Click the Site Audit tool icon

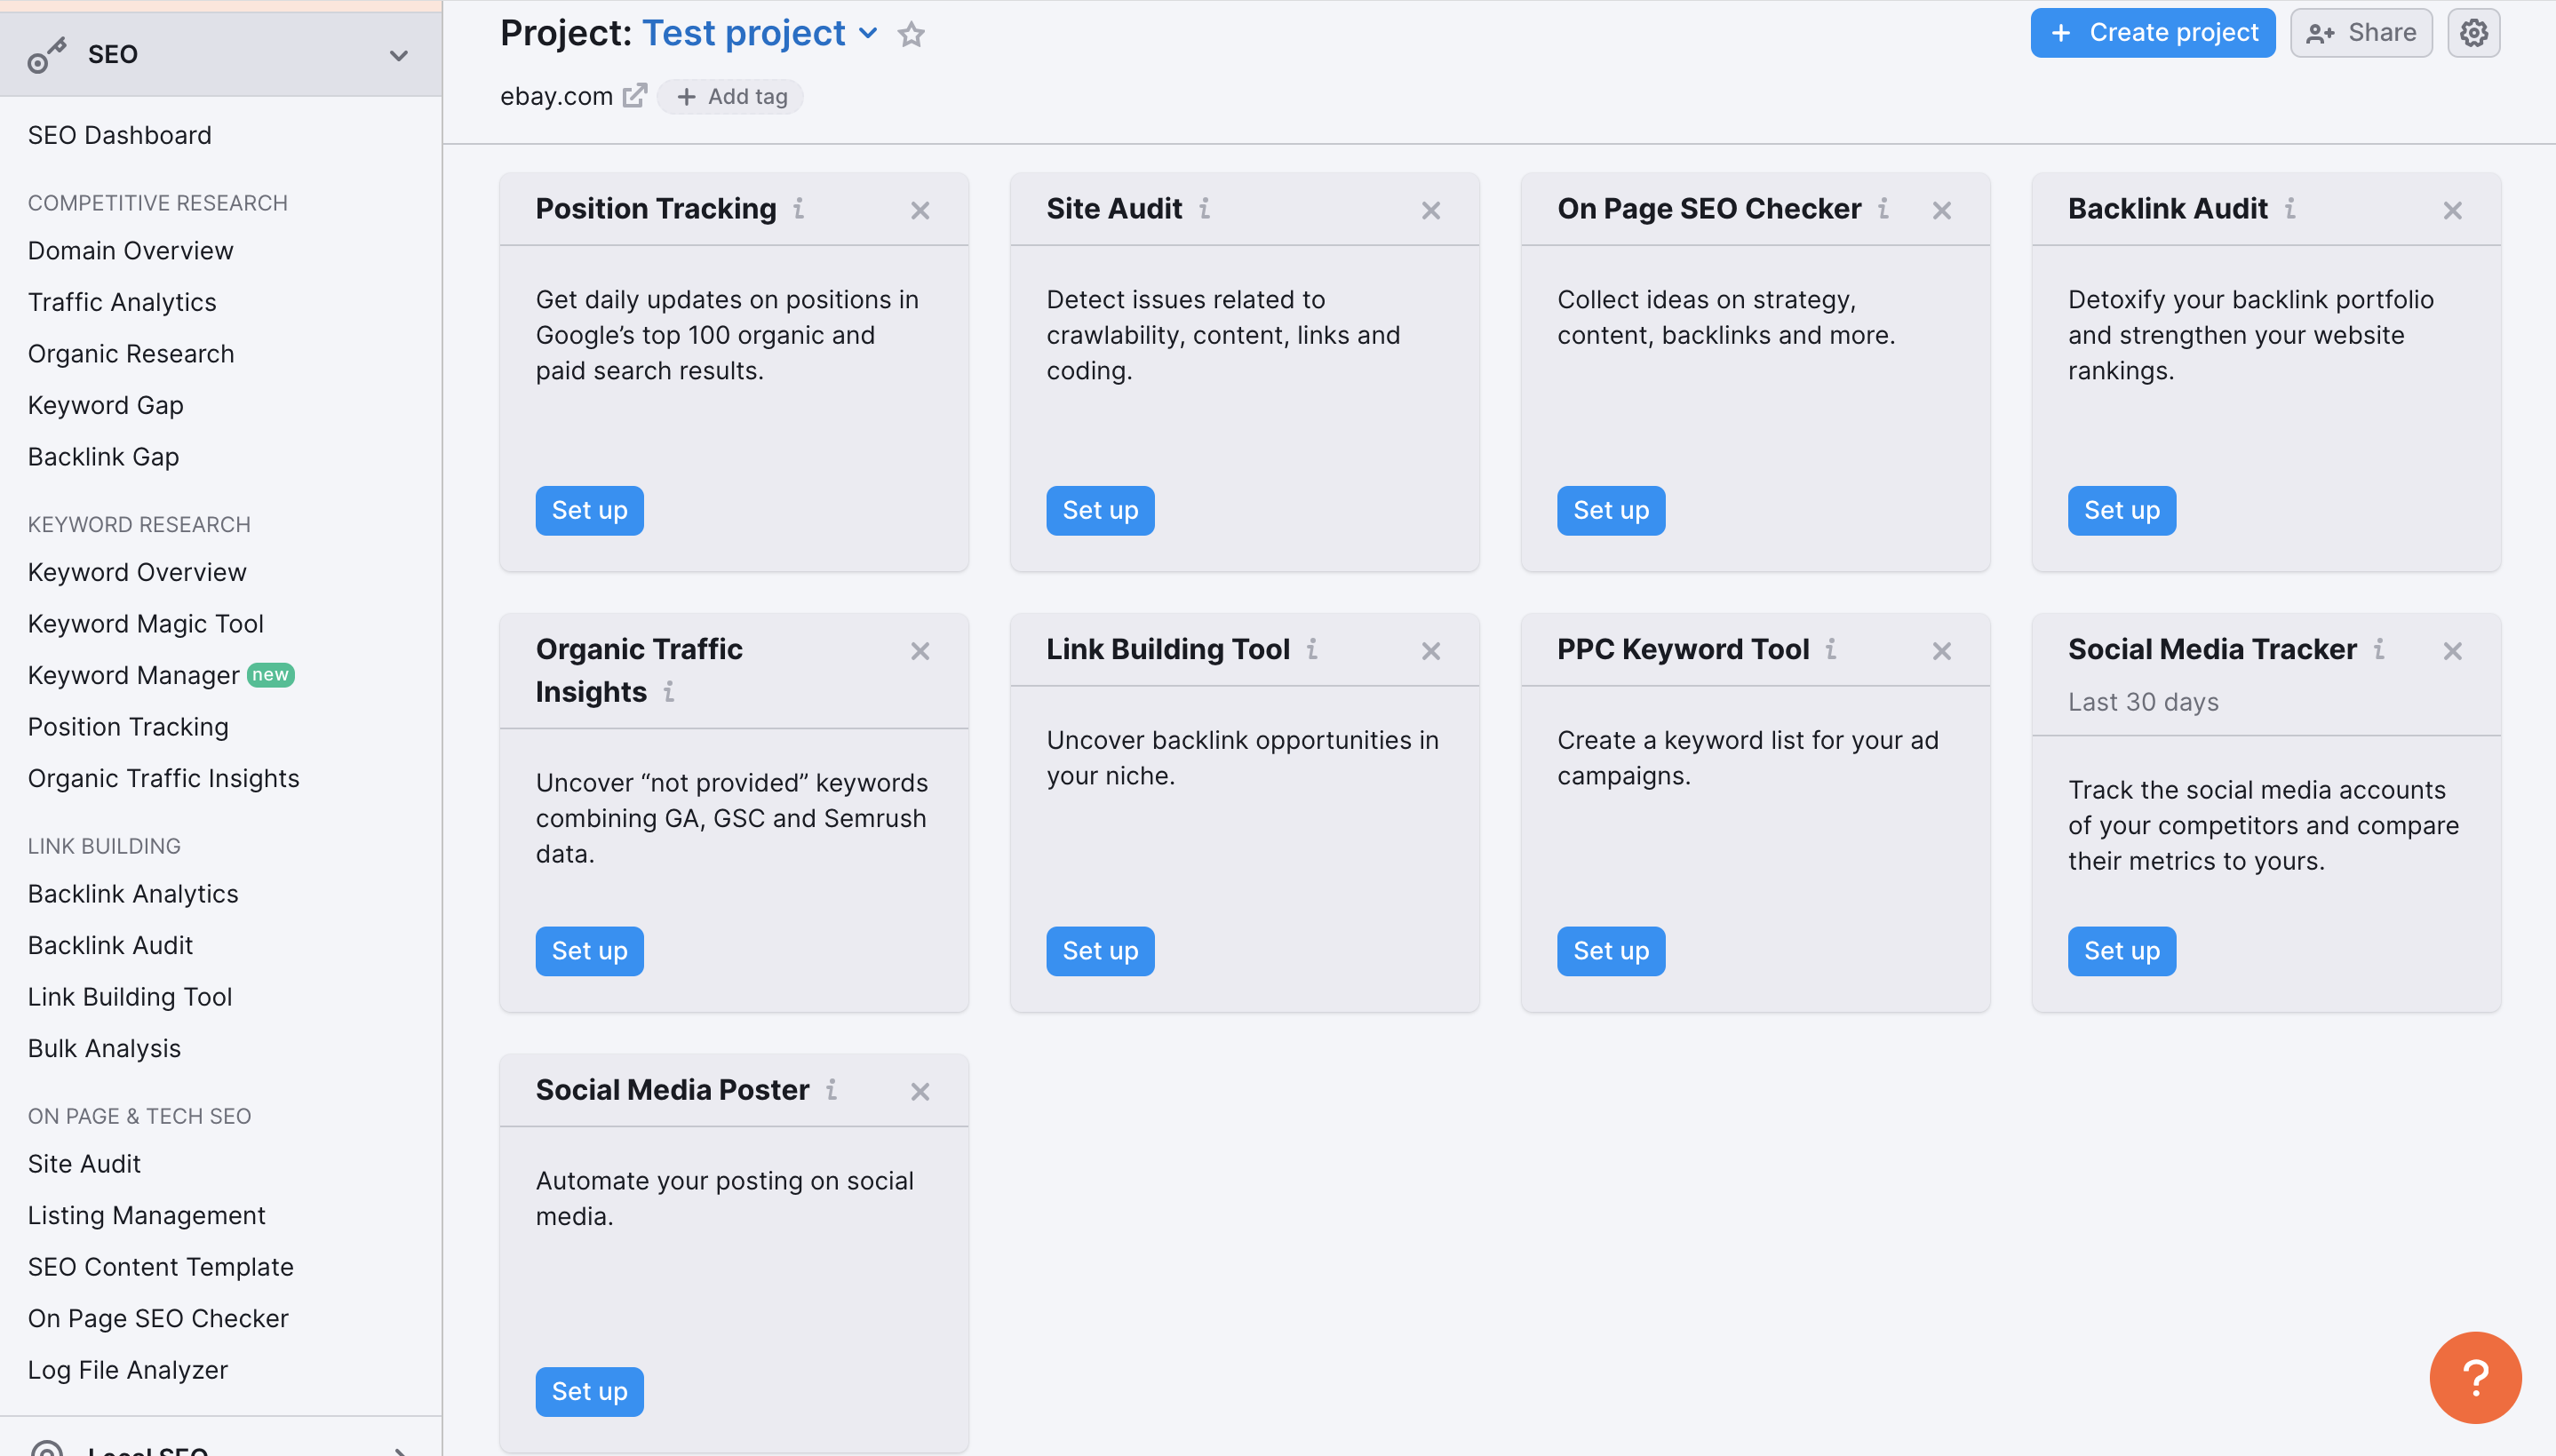[1206, 209]
